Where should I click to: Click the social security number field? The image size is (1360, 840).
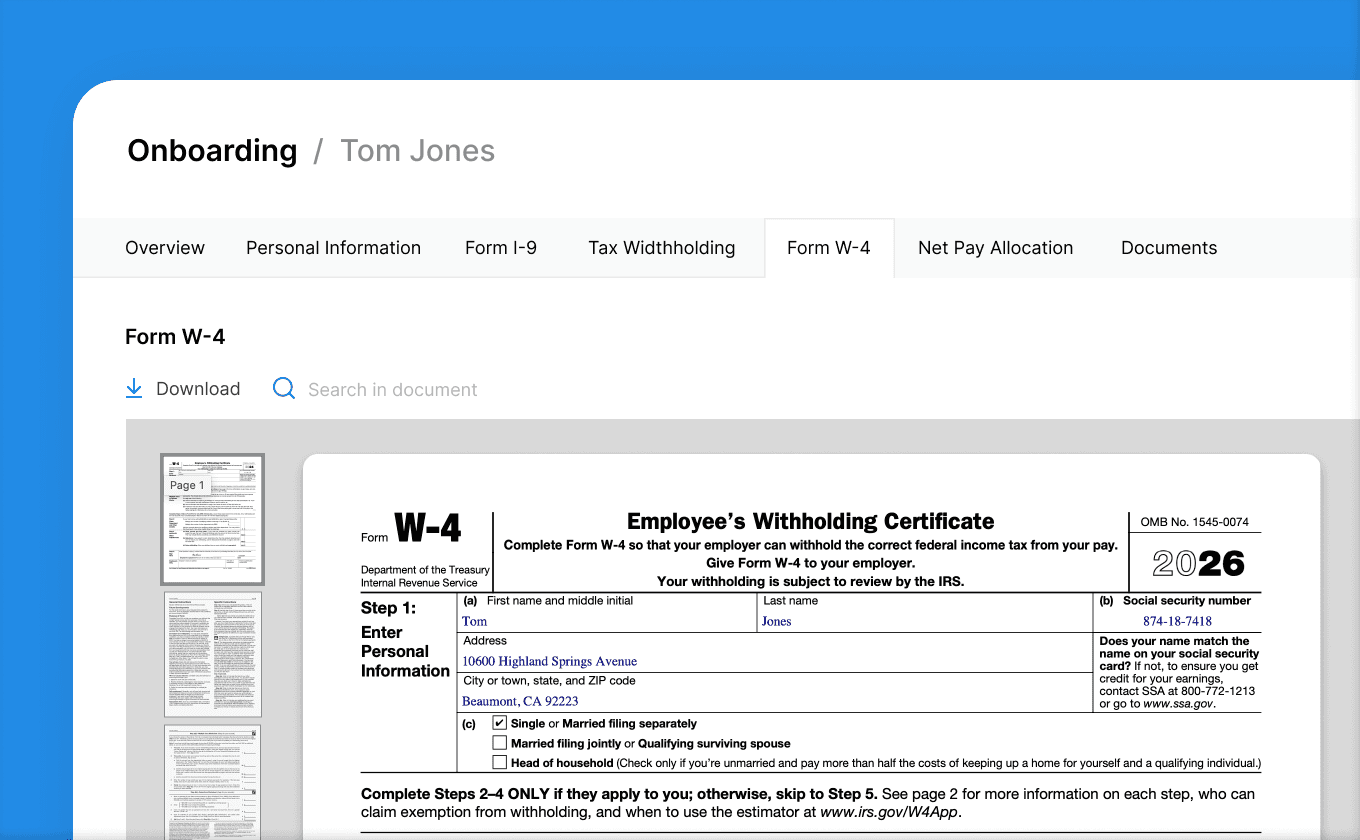pos(1176,621)
